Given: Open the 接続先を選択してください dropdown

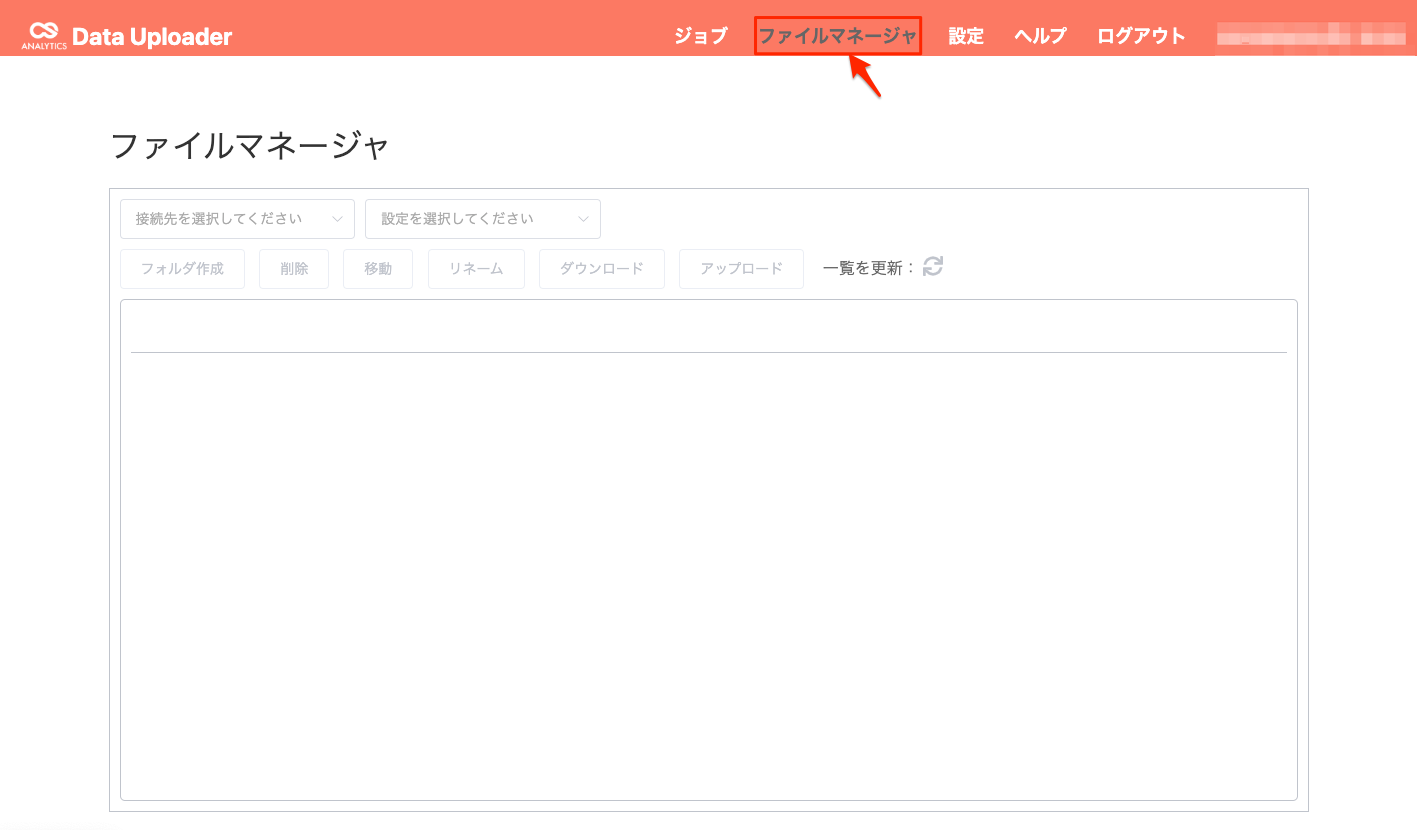Looking at the screenshot, I should [x=237, y=218].
